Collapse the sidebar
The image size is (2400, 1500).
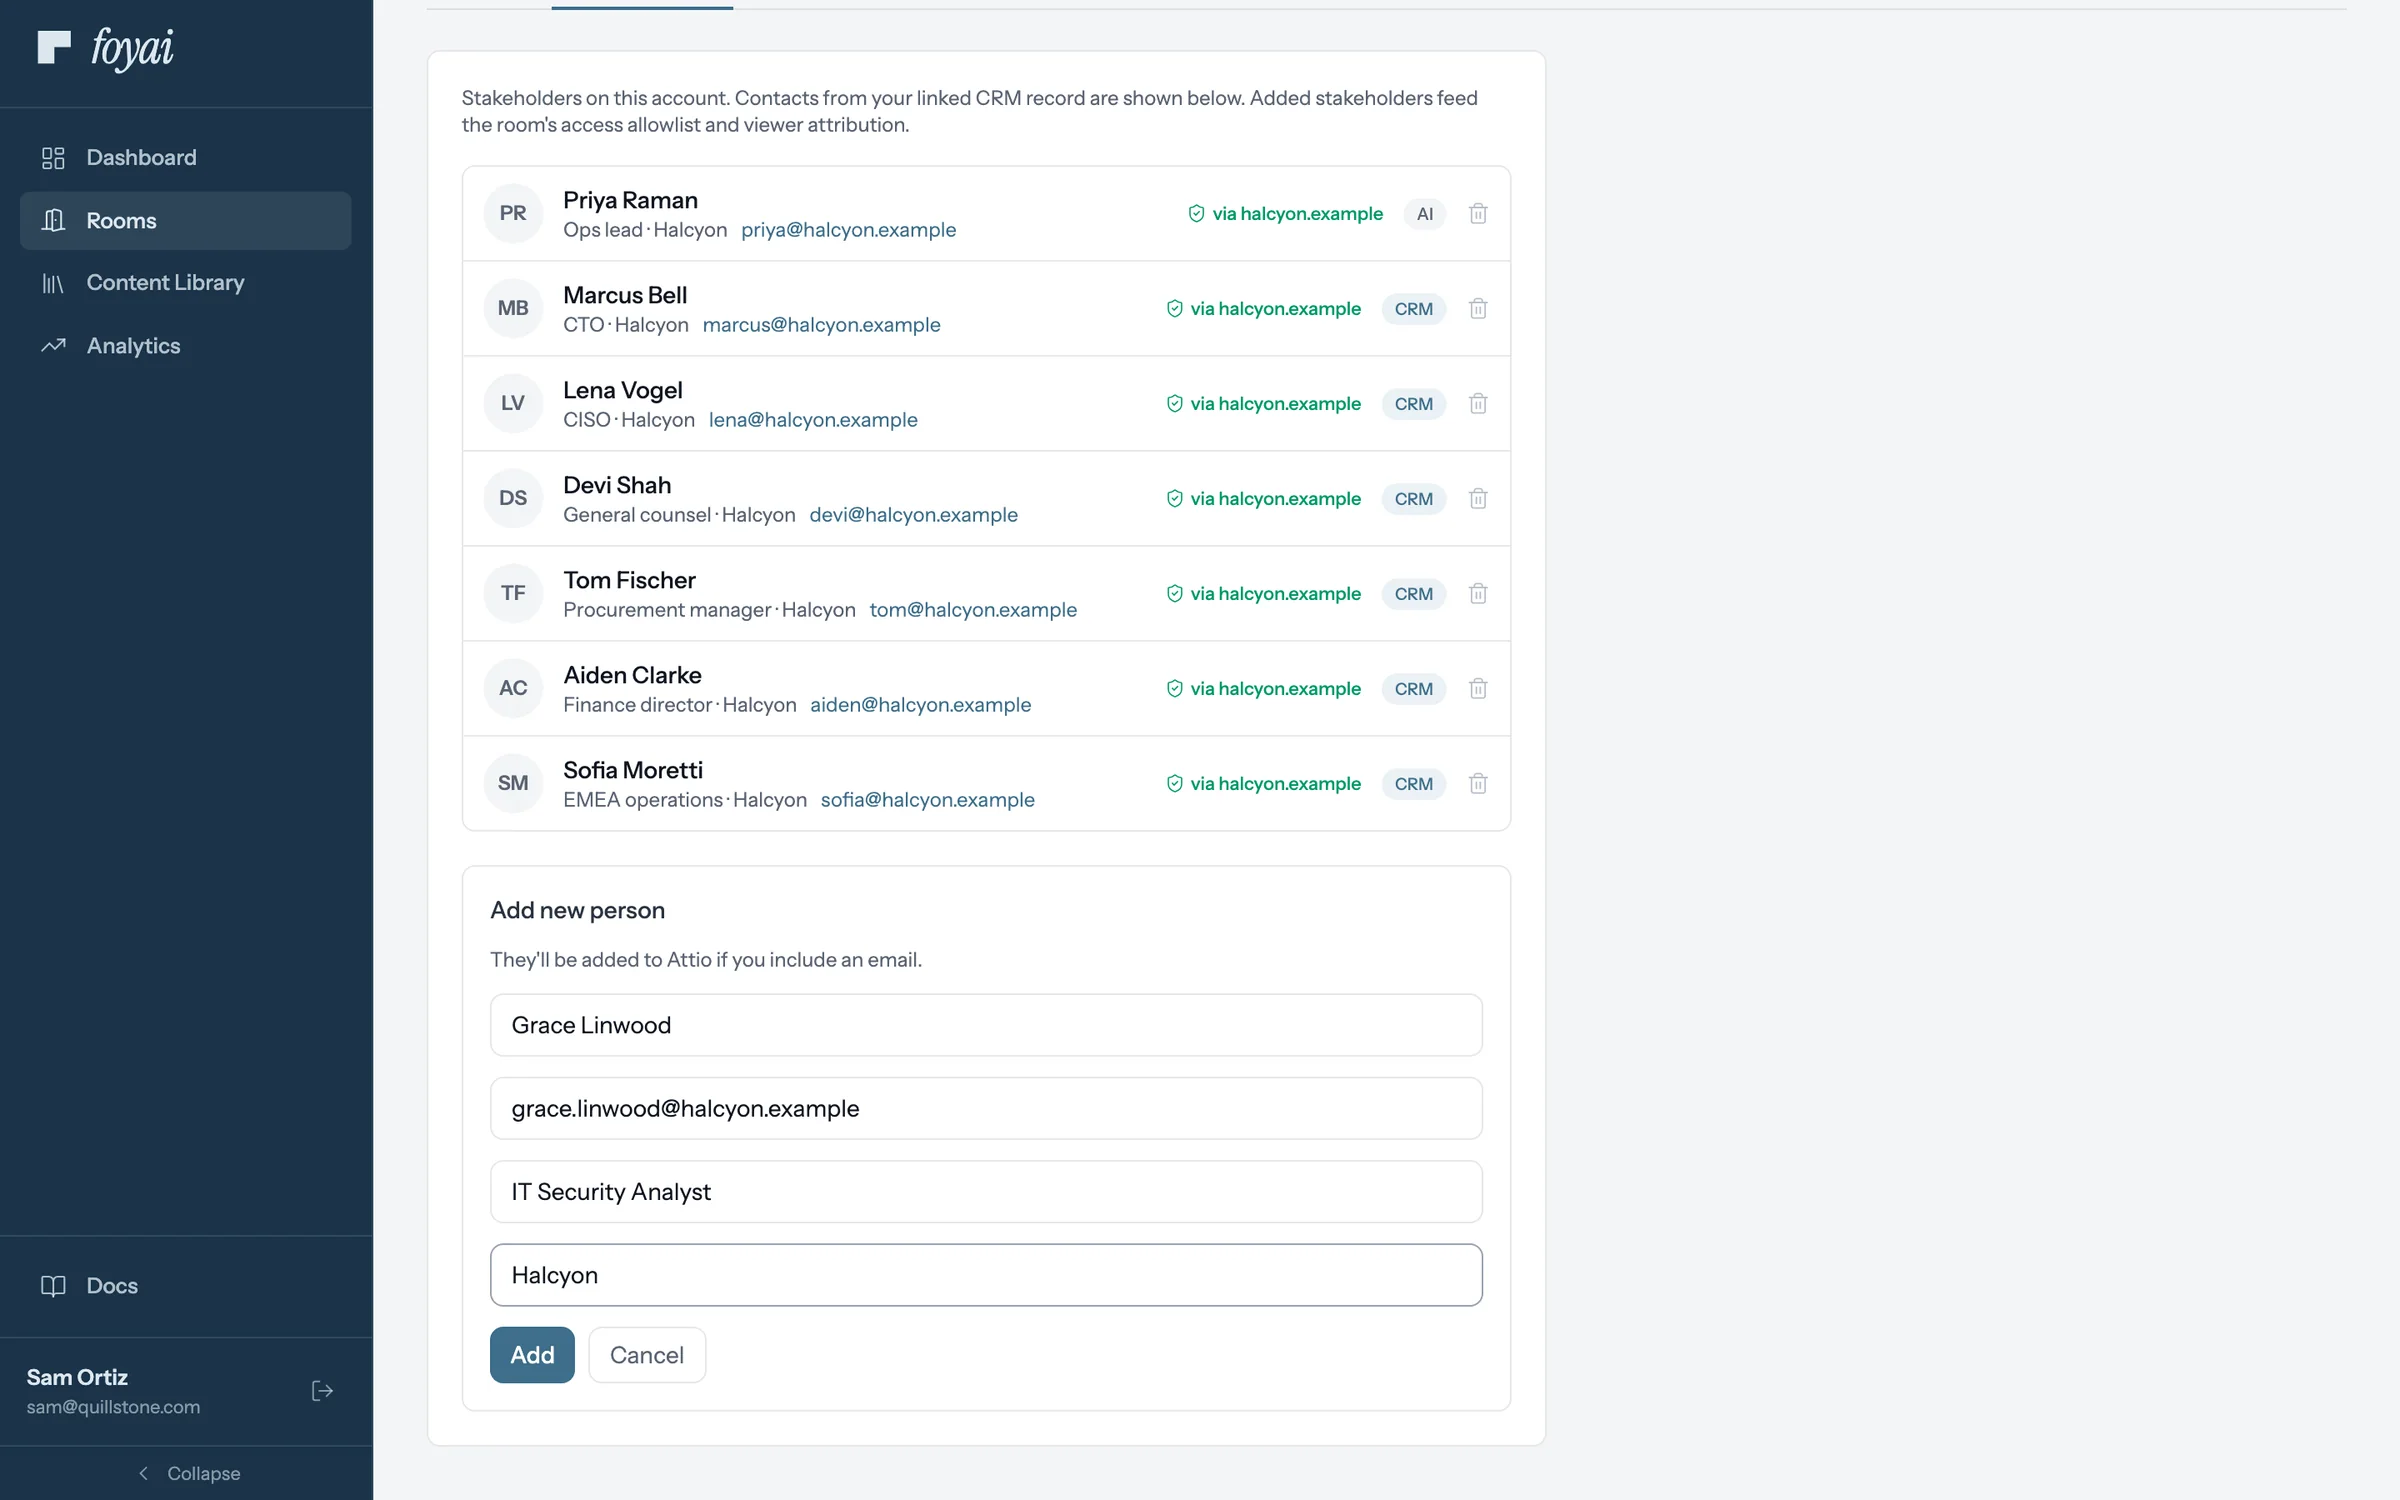[x=187, y=1473]
